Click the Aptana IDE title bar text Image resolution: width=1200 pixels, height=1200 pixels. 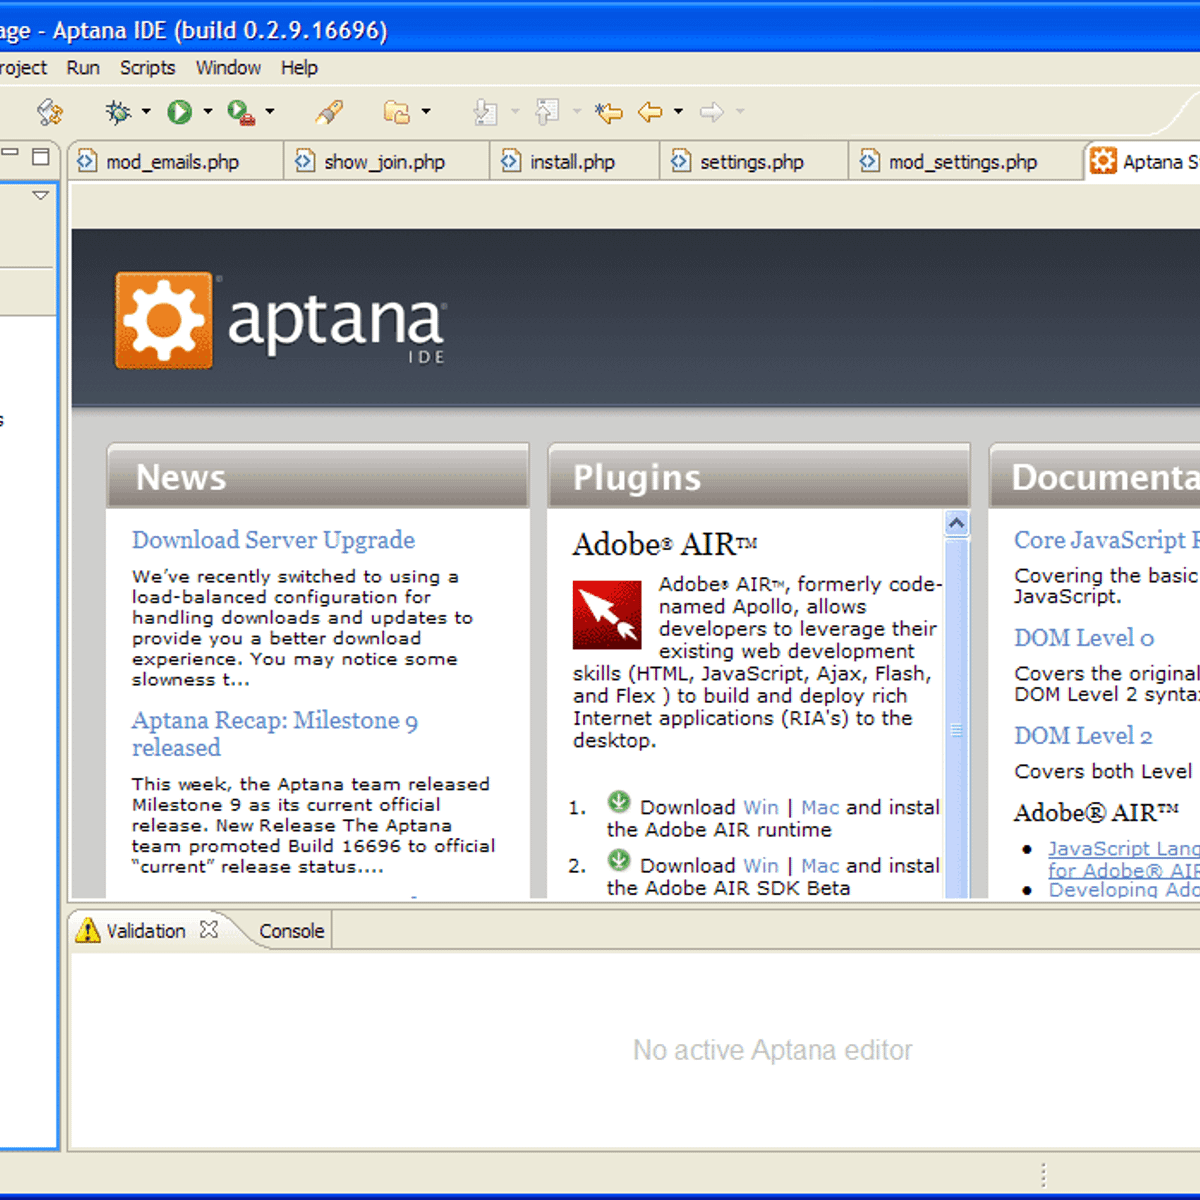click(194, 30)
